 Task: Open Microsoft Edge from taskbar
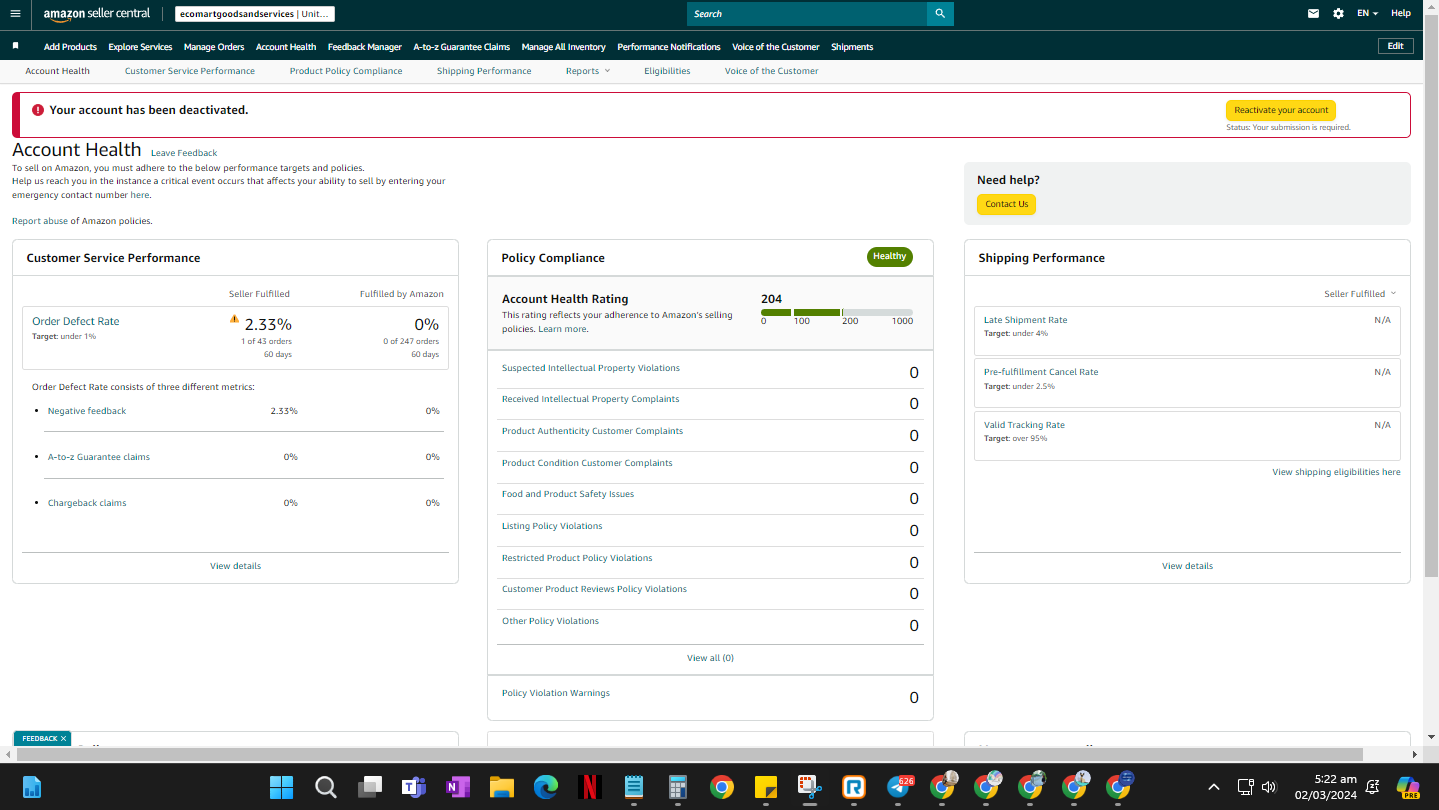pyautogui.click(x=545, y=787)
